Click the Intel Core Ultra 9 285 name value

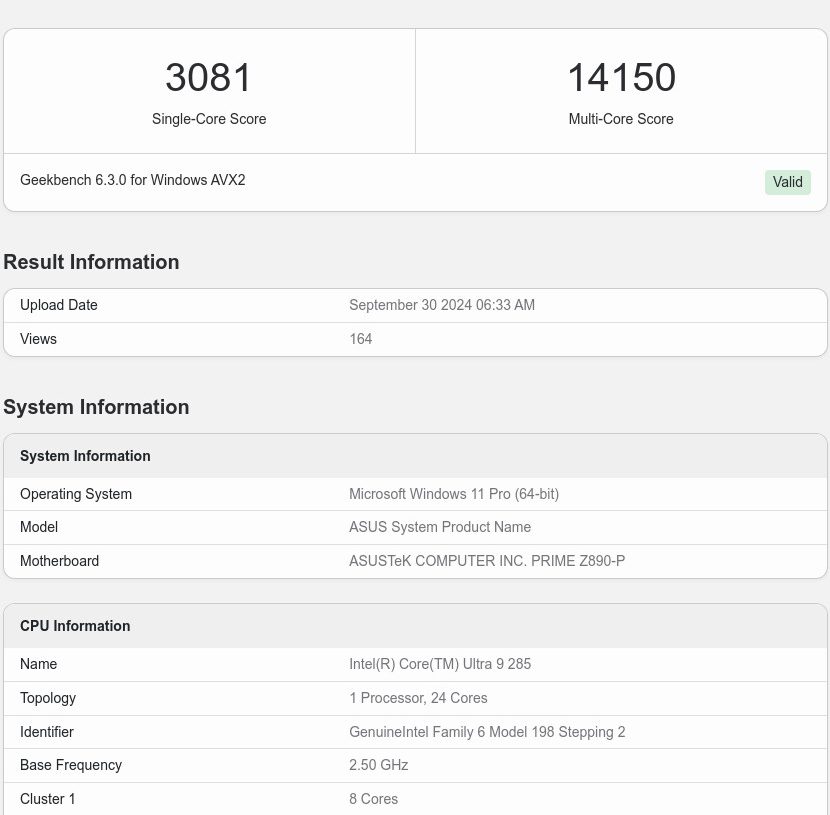pos(440,664)
